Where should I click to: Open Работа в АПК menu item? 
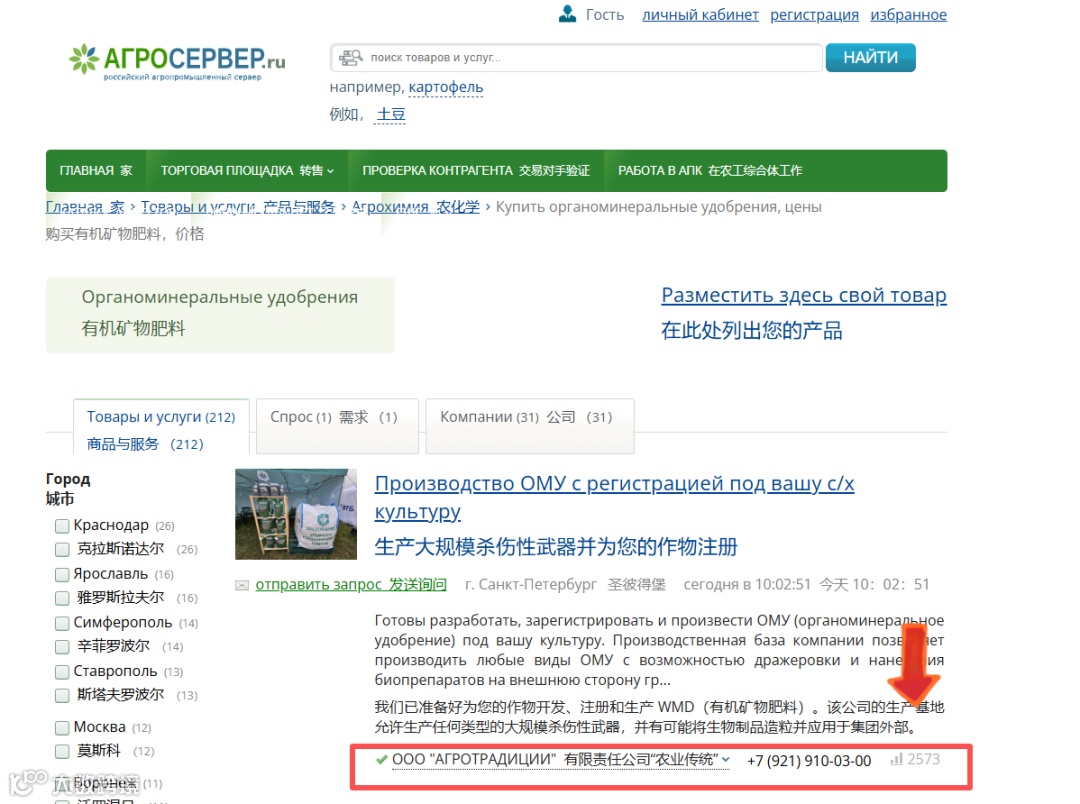(709, 171)
